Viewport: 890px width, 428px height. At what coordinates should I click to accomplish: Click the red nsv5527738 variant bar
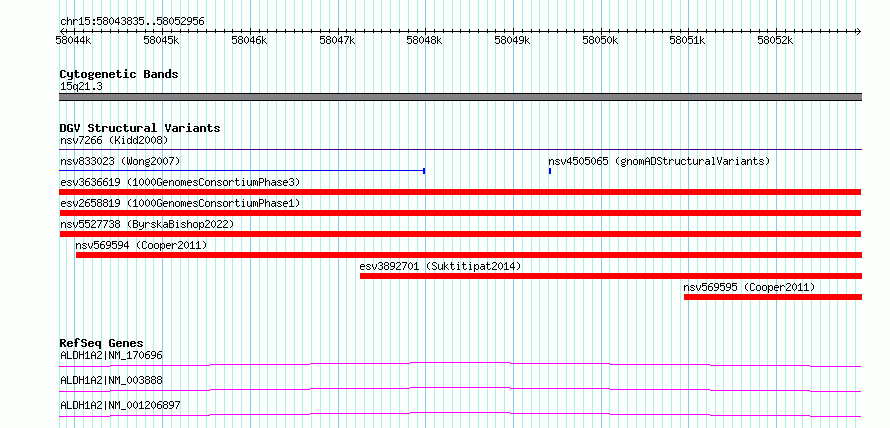pos(460,234)
